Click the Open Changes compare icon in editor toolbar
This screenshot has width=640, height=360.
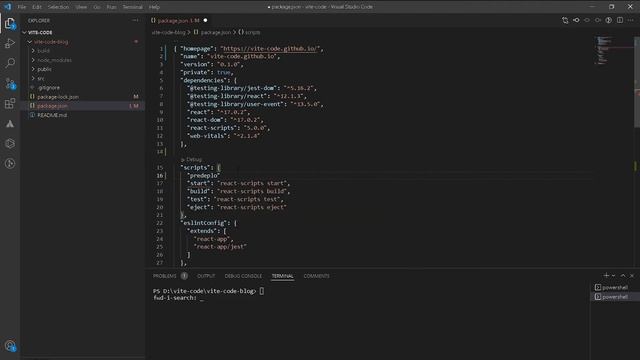click(x=565, y=20)
